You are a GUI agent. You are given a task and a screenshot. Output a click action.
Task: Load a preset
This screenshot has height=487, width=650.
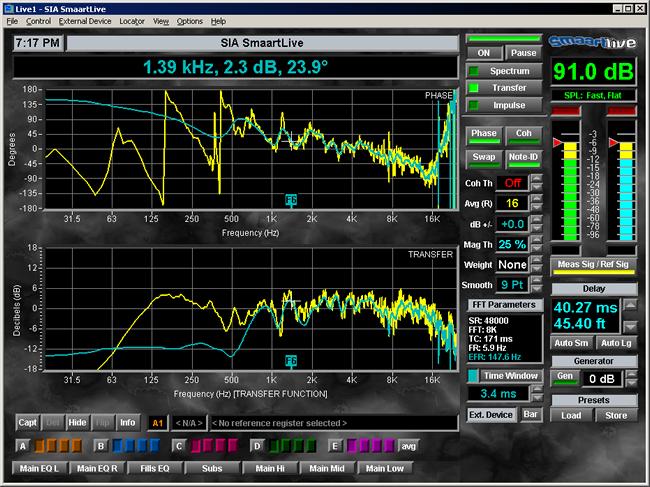571,415
